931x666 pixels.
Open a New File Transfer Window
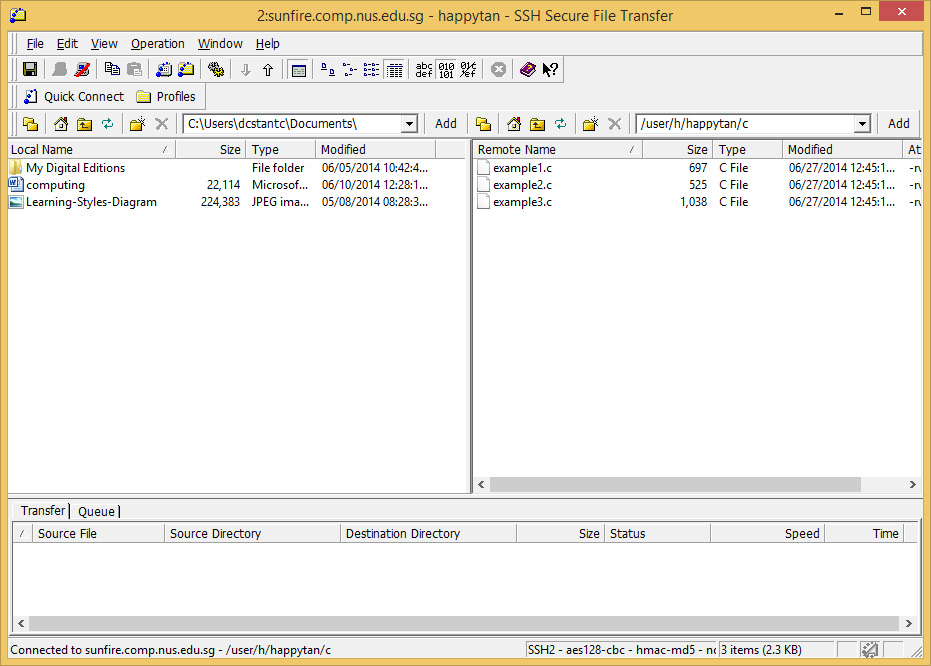(x=186, y=69)
